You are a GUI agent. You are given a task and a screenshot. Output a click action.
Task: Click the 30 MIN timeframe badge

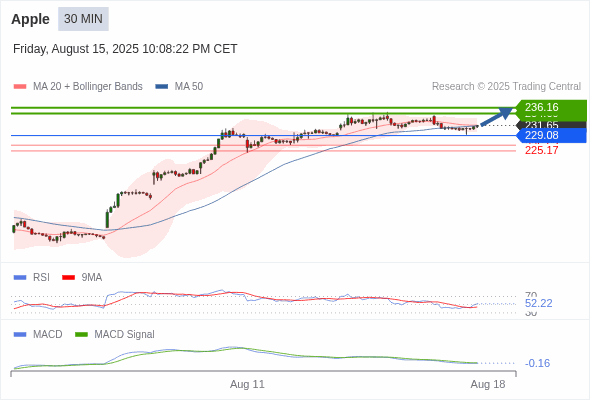(x=83, y=19)
